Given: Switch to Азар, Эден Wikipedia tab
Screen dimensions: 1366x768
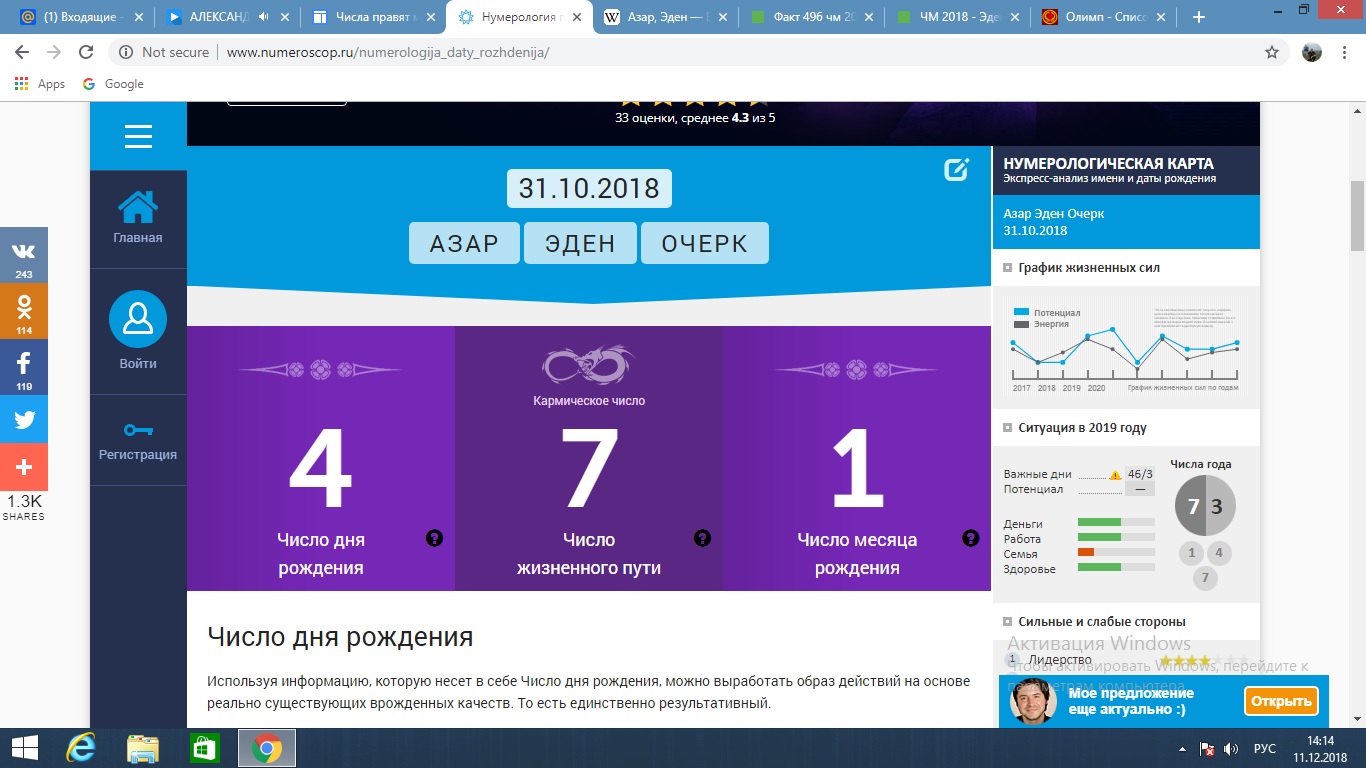Looking at the screenshot, I should click(x=665, y=17).
